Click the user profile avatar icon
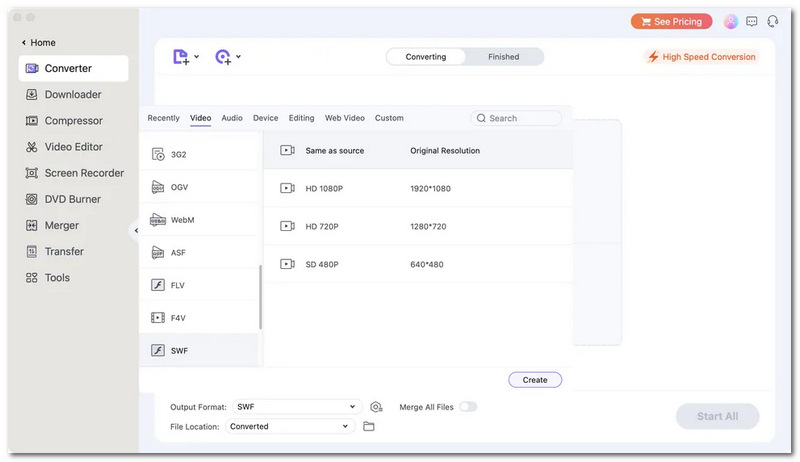Image resolution: width=800 pixels, height=462 pixels. click(731, 21)
